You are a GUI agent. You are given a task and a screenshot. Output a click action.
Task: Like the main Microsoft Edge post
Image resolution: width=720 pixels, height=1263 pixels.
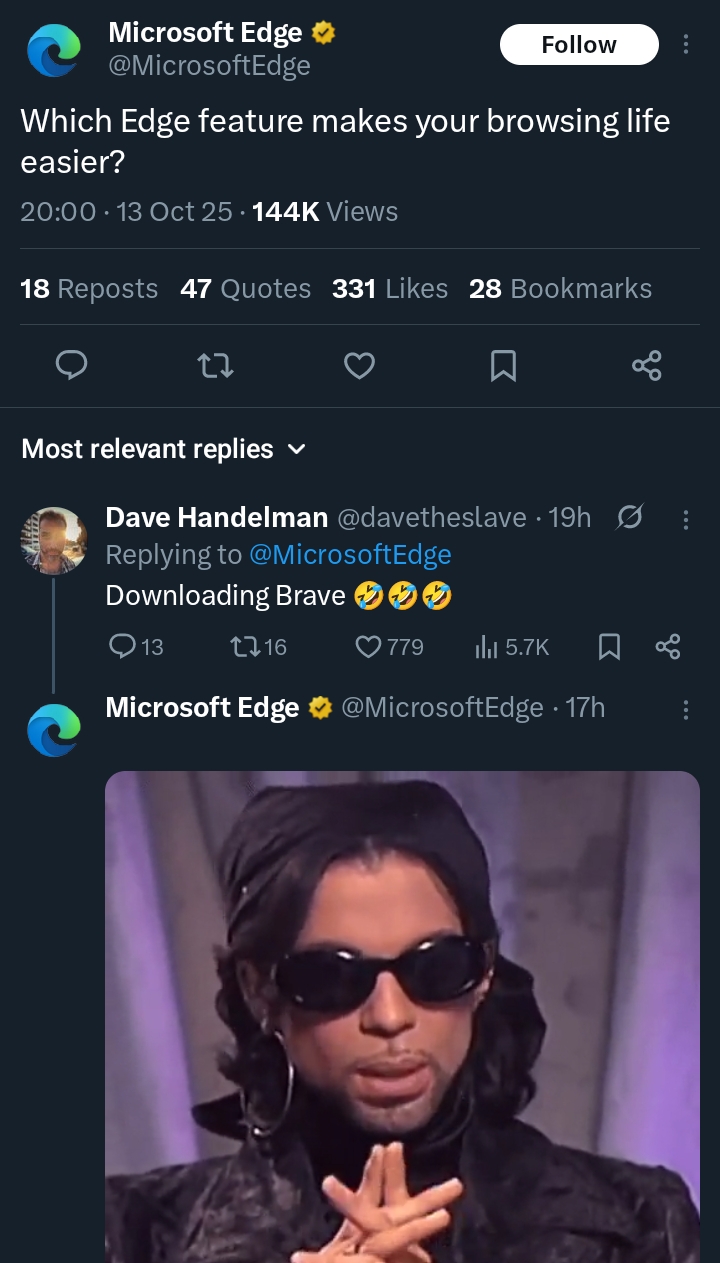pos(359,366)
